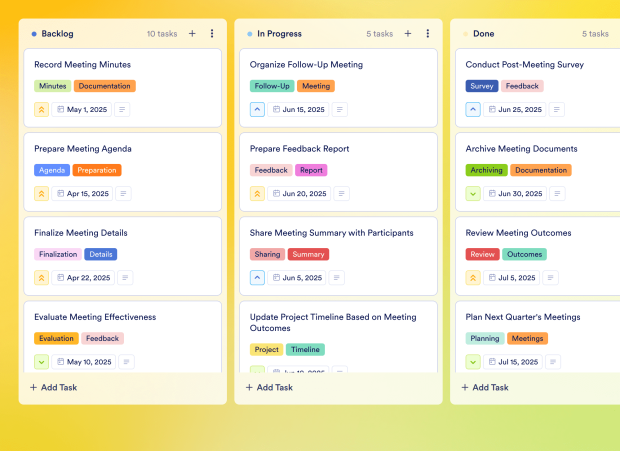
Task: Click Add Task in In Progress column
Action: point(270,387)
